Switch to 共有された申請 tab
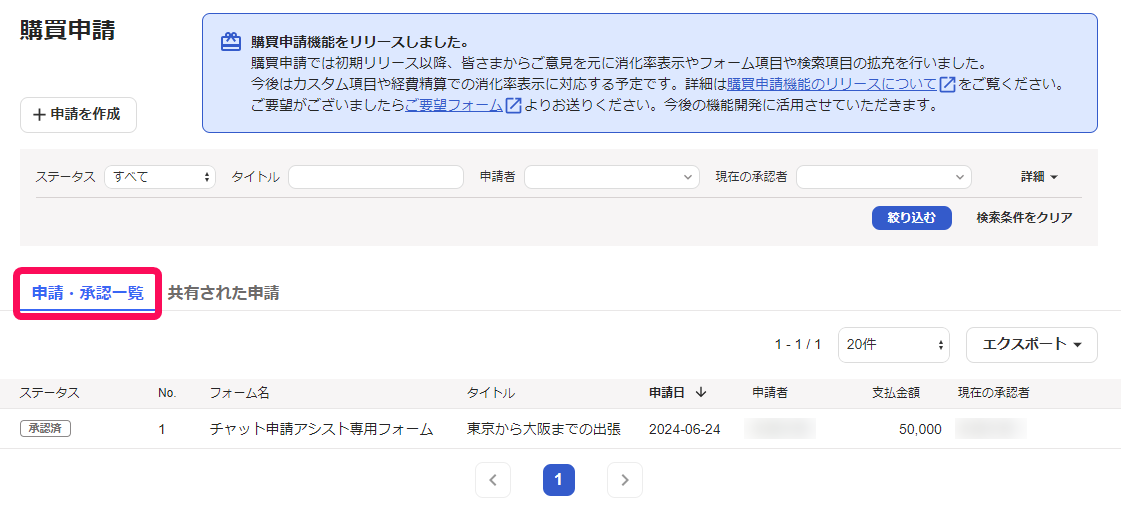This screenshot has width=1121, height=513. (x=223, y=293)
